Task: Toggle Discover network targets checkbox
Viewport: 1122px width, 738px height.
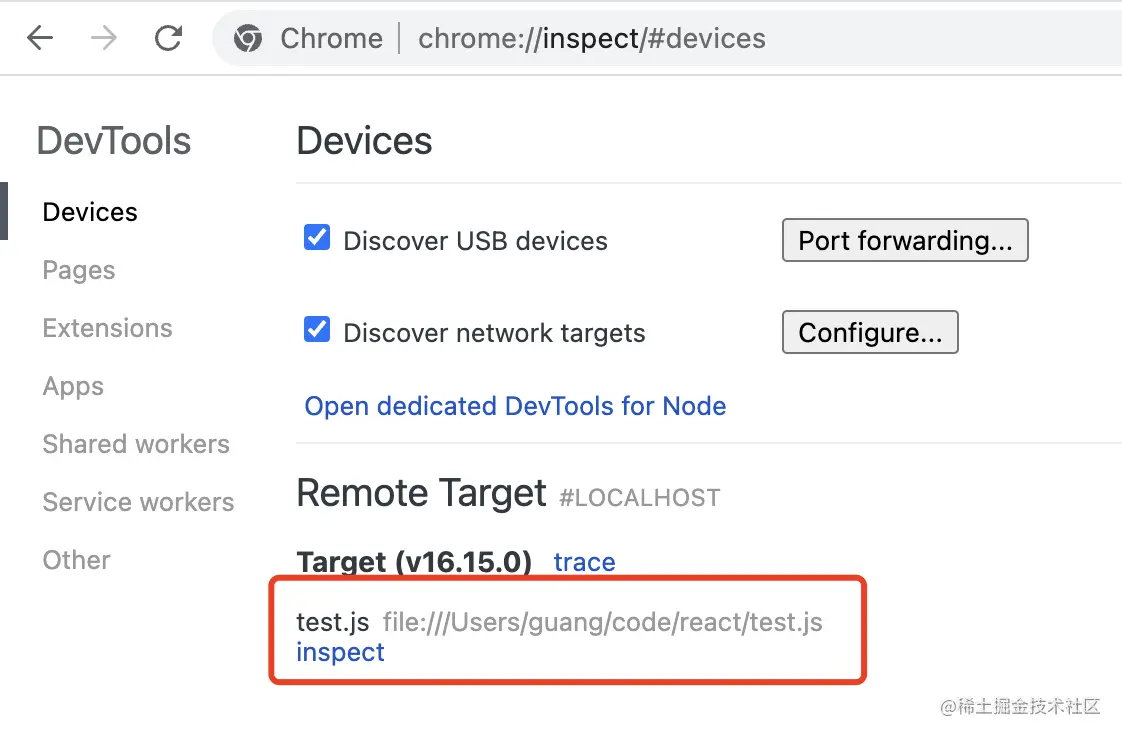Action: [317, 331]
